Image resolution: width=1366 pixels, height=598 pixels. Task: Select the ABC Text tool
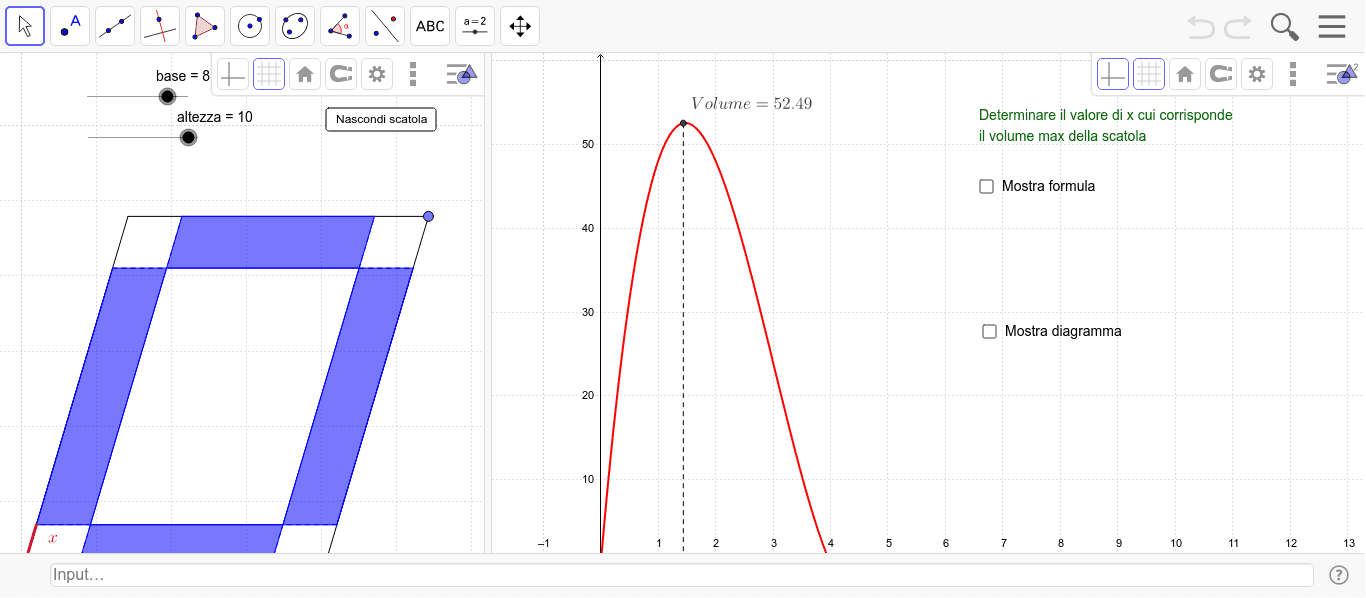coord(430,26)
